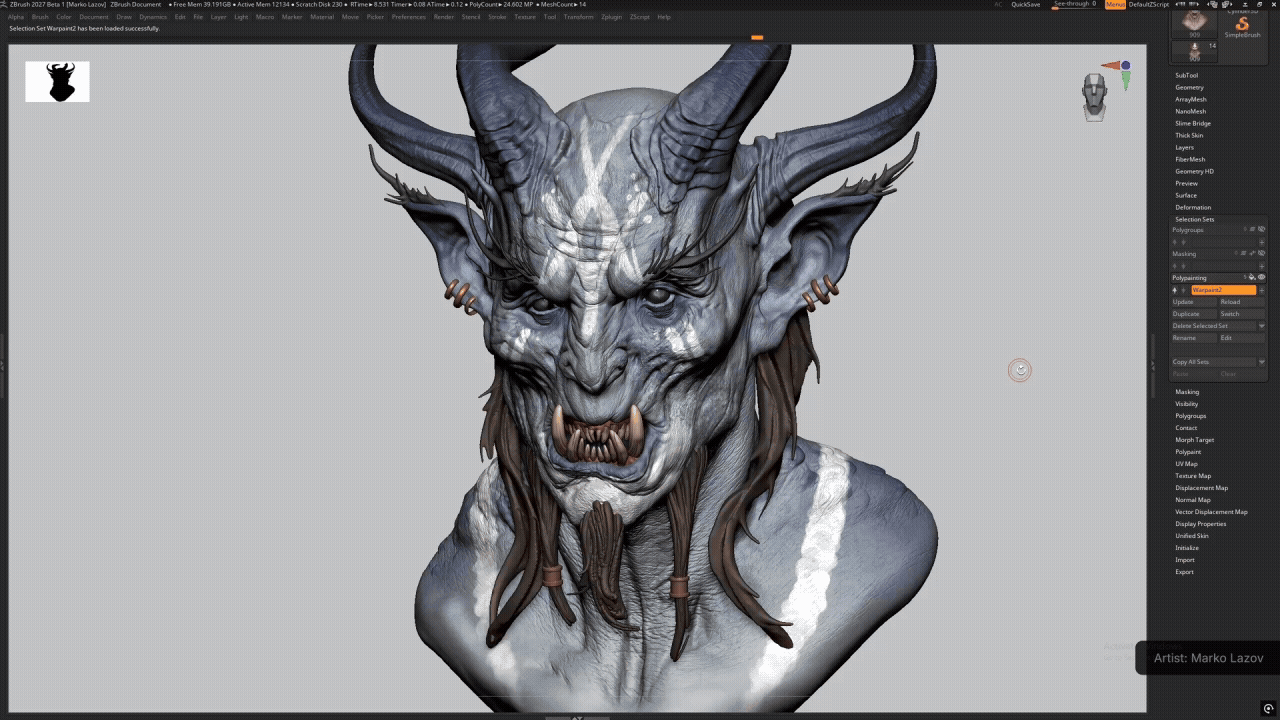The height and width of the screenshot is (720, 1280).
Task: Toggle the Polygroups eye visibility icon
Action: [1261, 229]
